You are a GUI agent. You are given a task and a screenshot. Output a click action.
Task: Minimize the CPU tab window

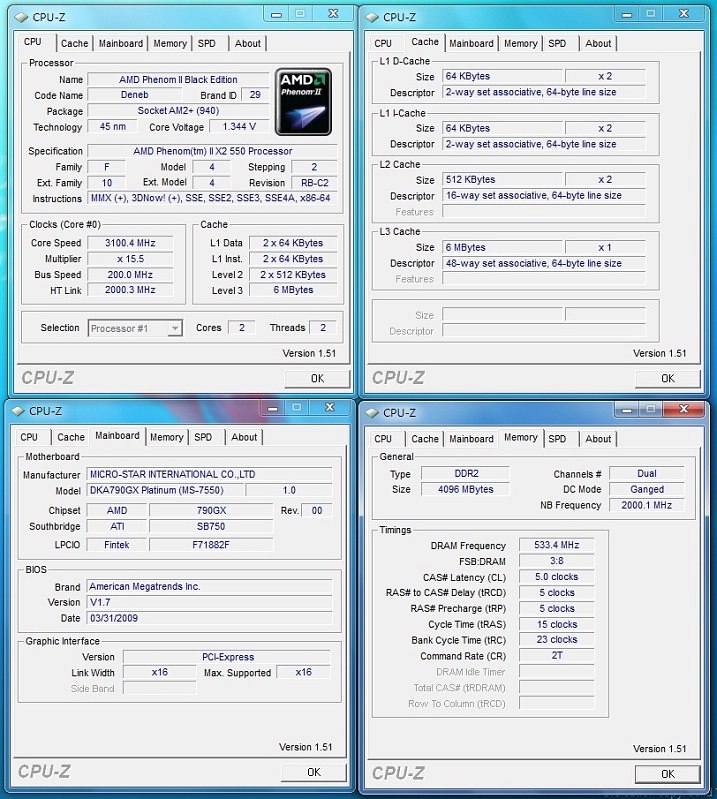coord(276,14)
